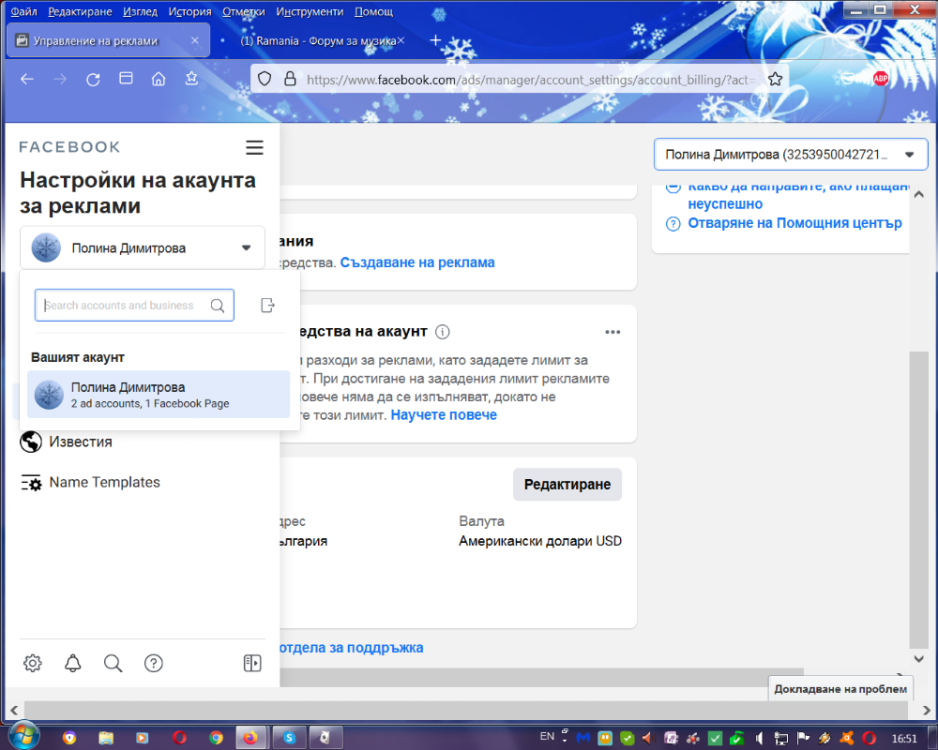
Task: Click the search magnifier inside the accounts field
Action: (218, 306)
